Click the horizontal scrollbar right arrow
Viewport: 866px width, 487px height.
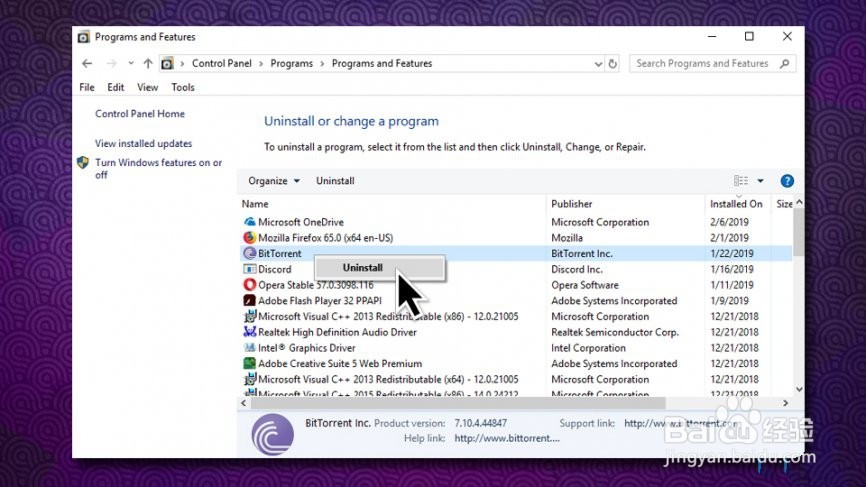[785, 404]
